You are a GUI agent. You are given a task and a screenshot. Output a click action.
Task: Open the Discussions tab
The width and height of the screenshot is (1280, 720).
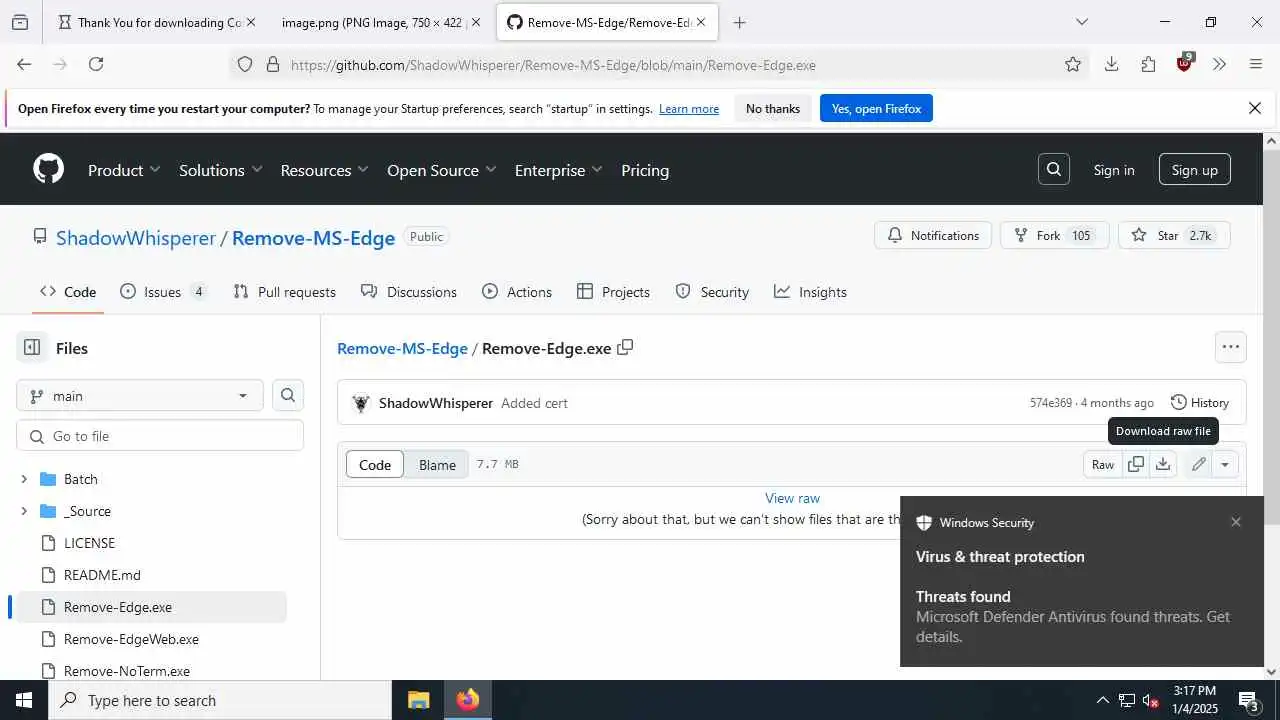coord(409,292)
